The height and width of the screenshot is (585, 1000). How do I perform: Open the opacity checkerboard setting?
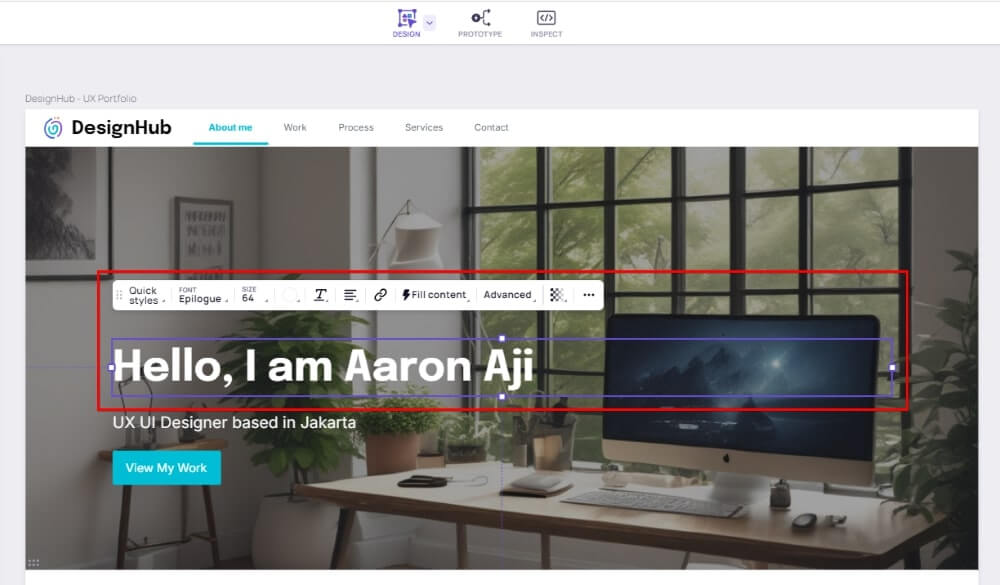pos(558,295)
